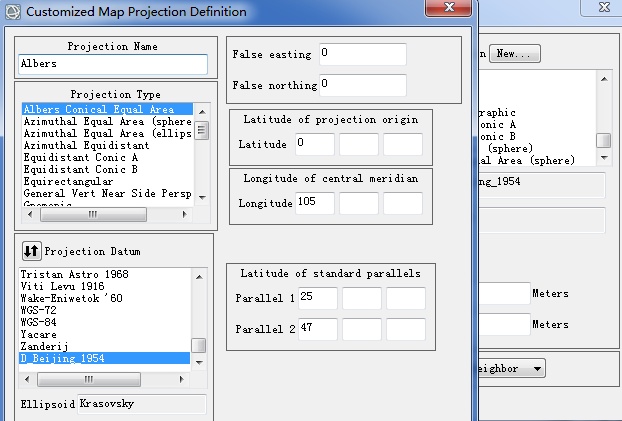The width and height of the screenshot is (622, 421).
Task: Click datum list horizontal scrollbar thumb
Action: (89, 379)
